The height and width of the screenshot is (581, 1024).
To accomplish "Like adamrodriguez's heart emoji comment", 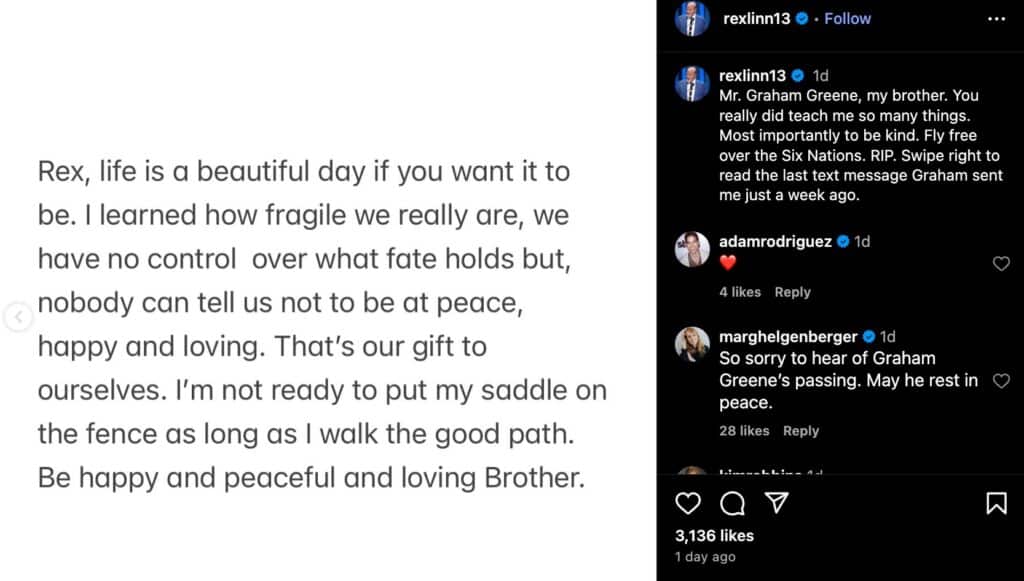I will point(1001,264).
